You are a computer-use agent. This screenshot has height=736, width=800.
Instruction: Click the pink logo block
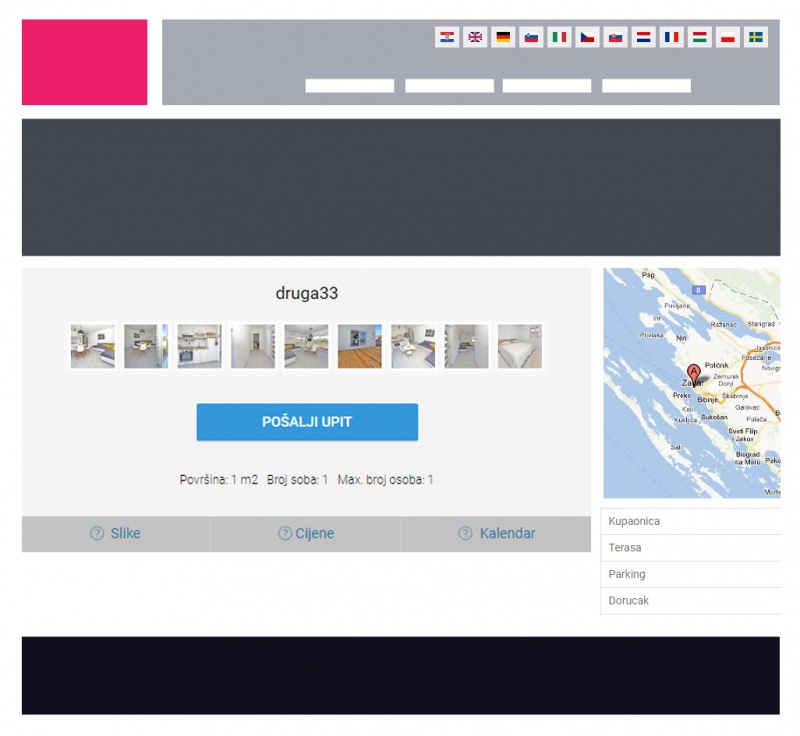pyautogui.click(x=84, y=62)
